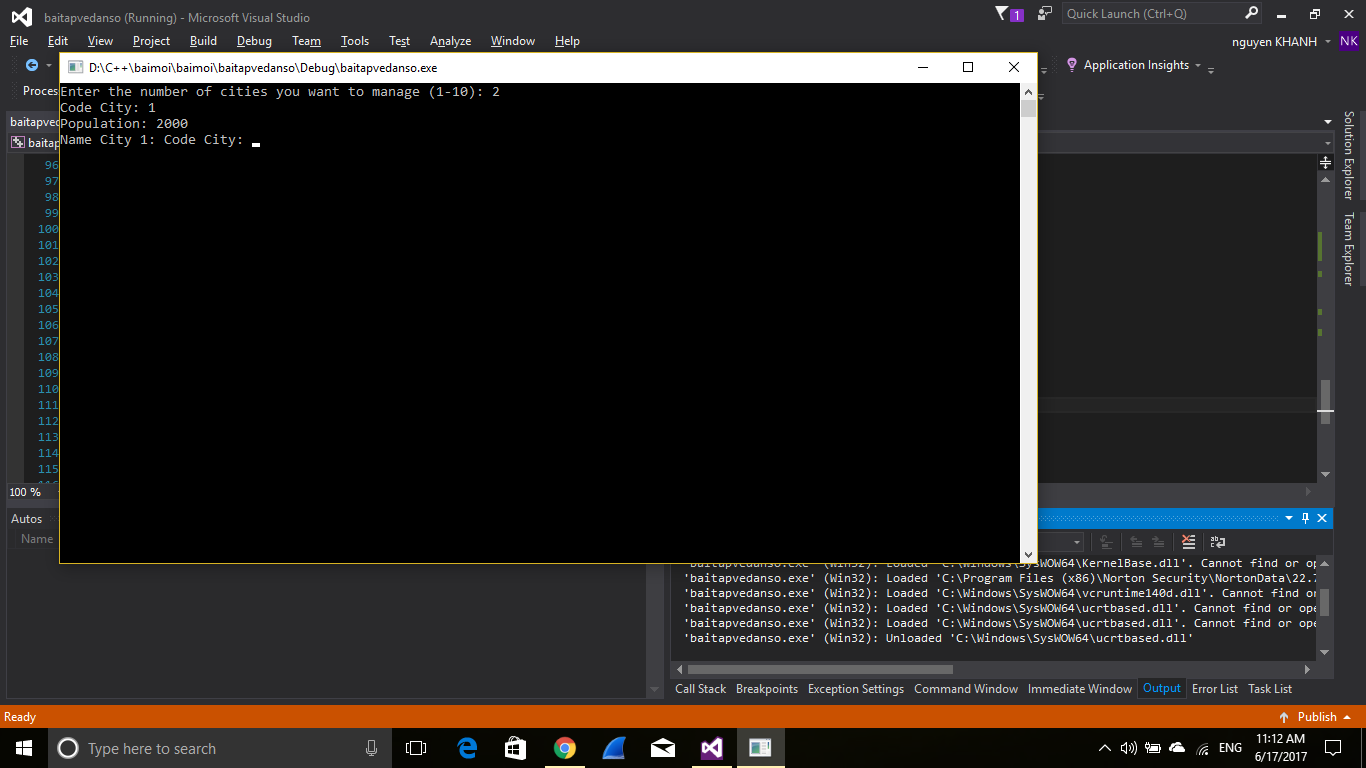This screenshot has width=1366, height=768.
Task: Click the Visual Studio taskbar icon
Action: (x=711, y=748)
